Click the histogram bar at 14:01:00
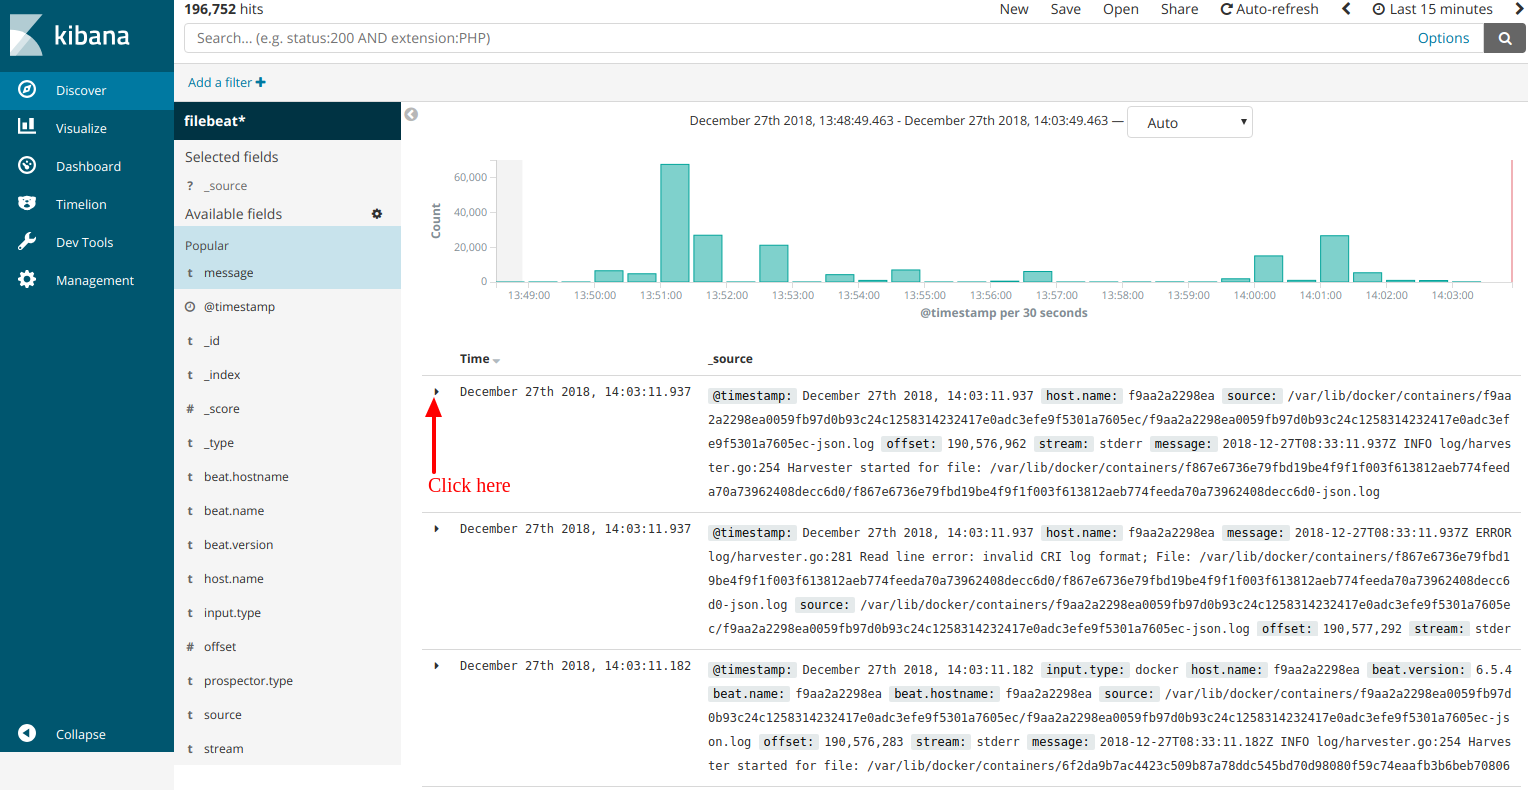 1335,259
